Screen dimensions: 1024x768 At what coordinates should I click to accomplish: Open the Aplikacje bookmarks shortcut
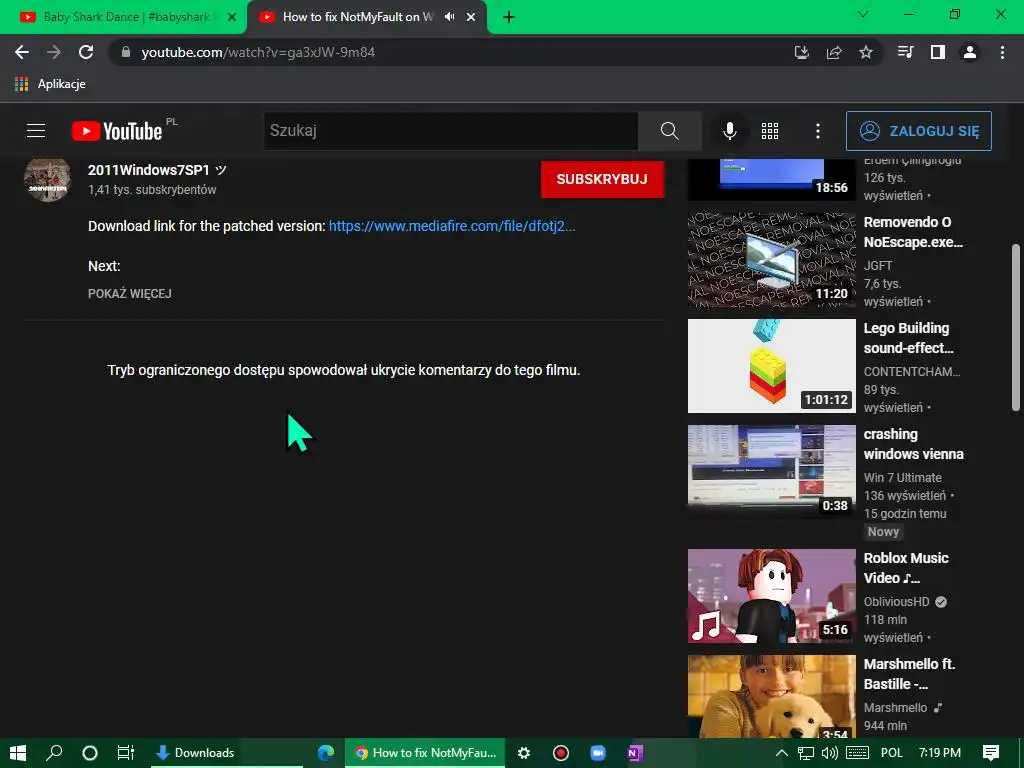(x=50, y=84)
